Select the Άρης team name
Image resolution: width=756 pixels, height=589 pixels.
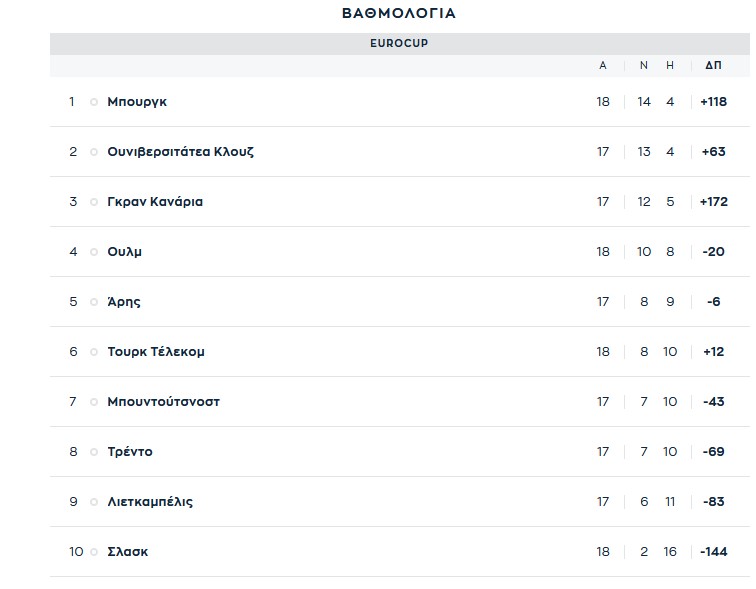click(x=124, y=302)
